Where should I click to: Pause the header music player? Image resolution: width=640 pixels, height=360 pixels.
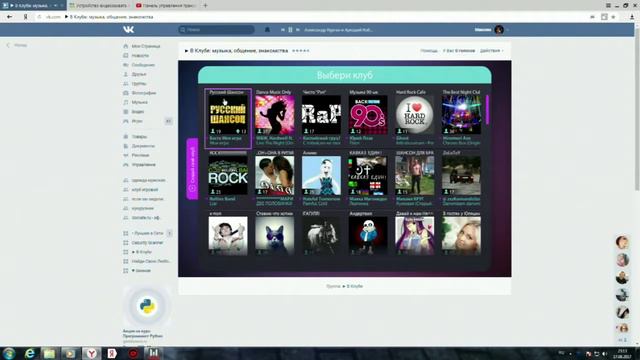290,30
